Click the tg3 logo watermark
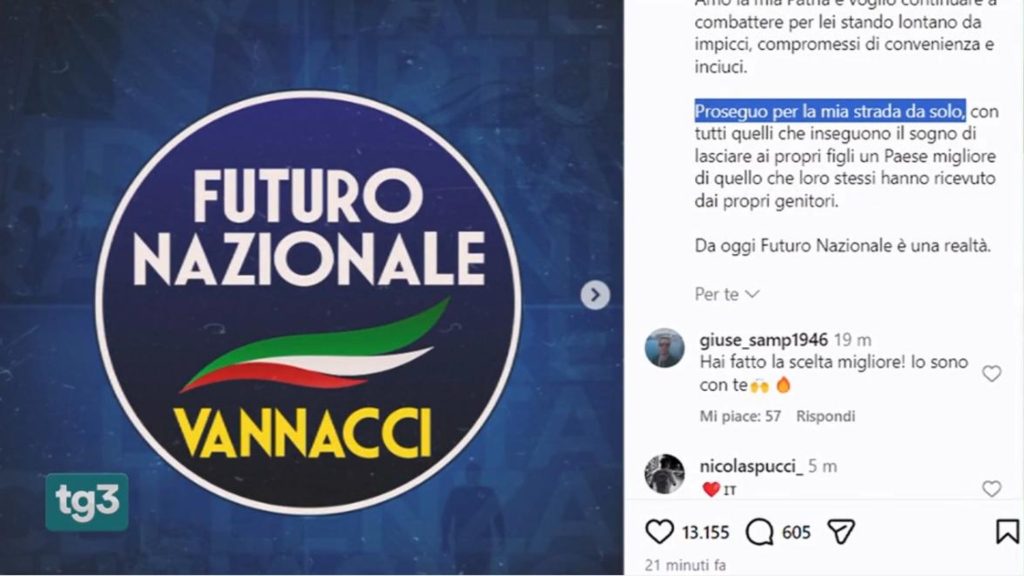The width and height of the screenshot is (1024, 576). click(87, 502)
